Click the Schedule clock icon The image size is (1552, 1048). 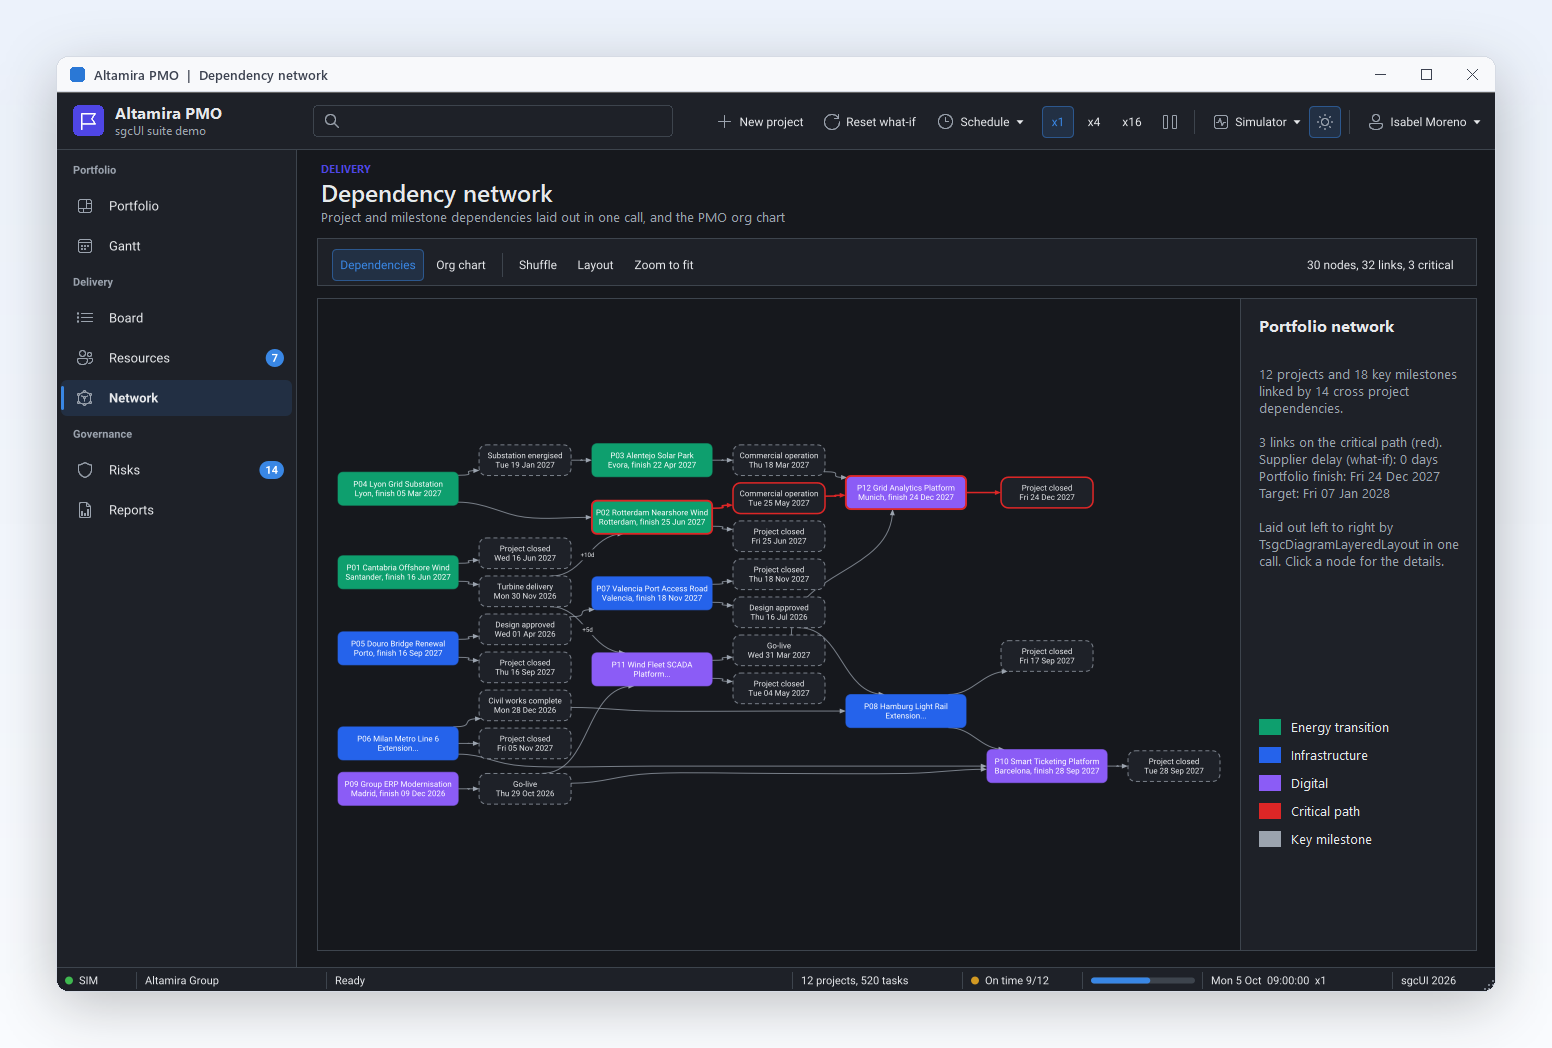[x=945, y=122]
